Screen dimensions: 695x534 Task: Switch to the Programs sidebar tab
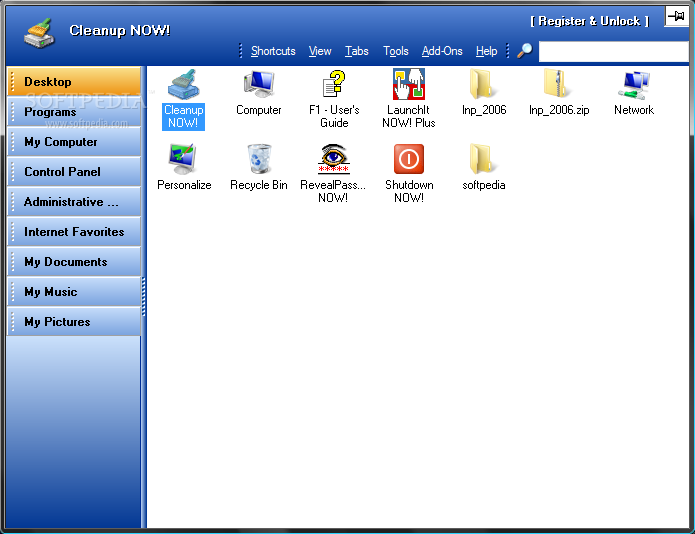(x=74, y=112)
